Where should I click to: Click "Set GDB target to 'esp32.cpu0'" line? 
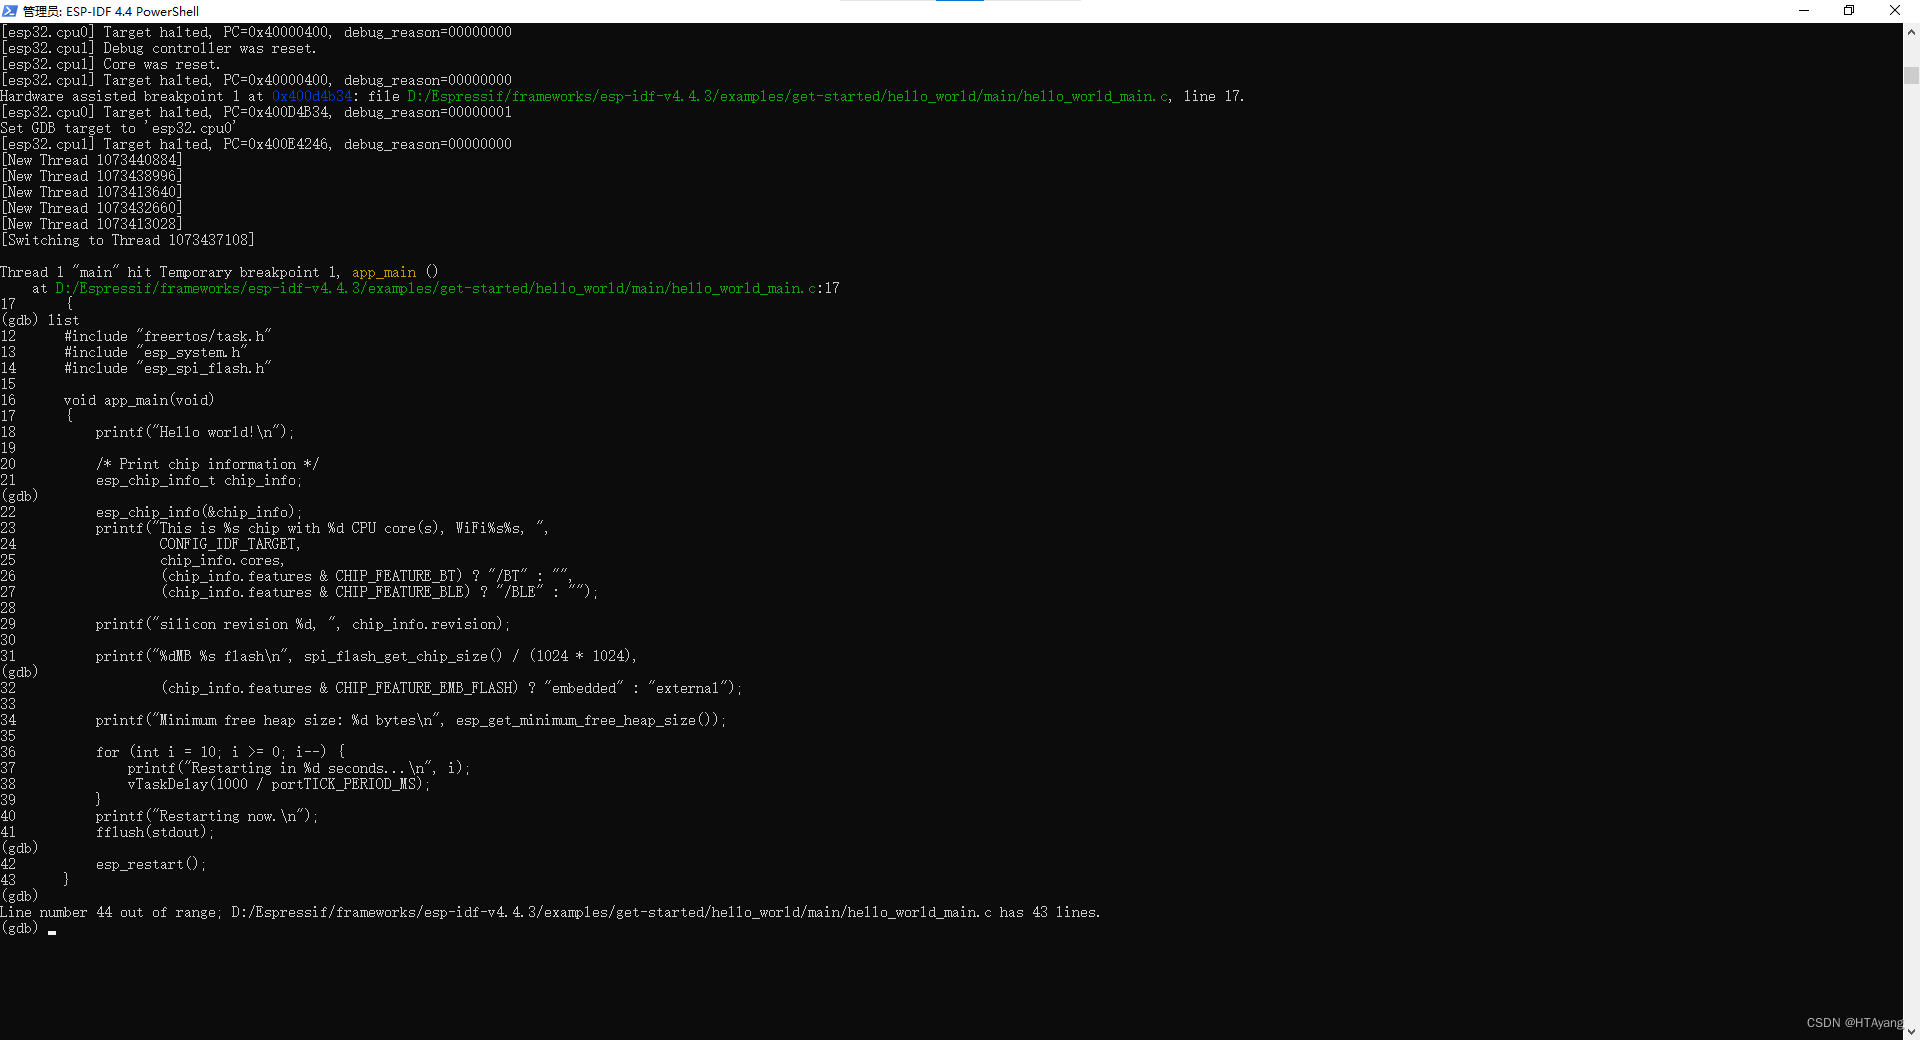click(x=119, y=128)
